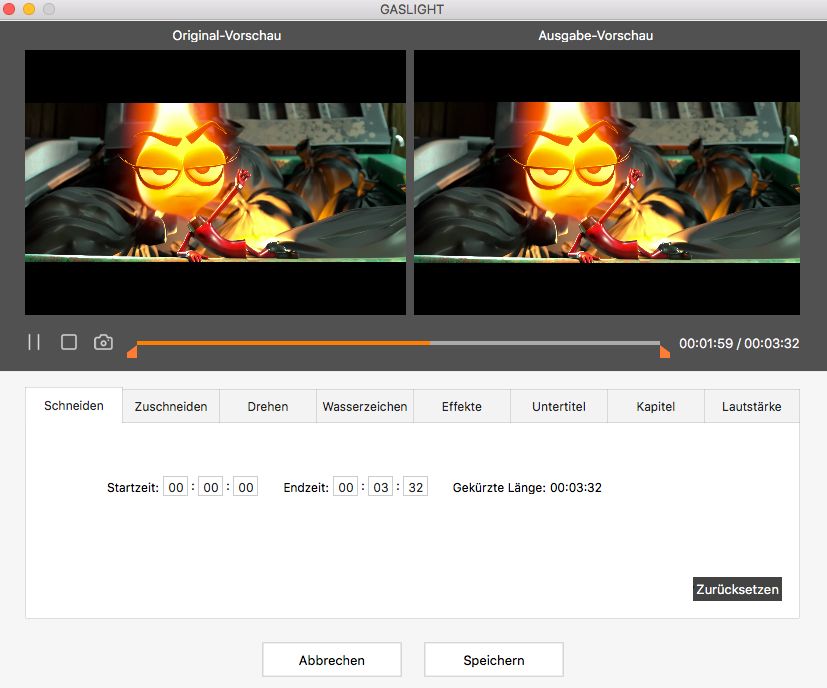Open the Untertitel tab

point(559,406)
